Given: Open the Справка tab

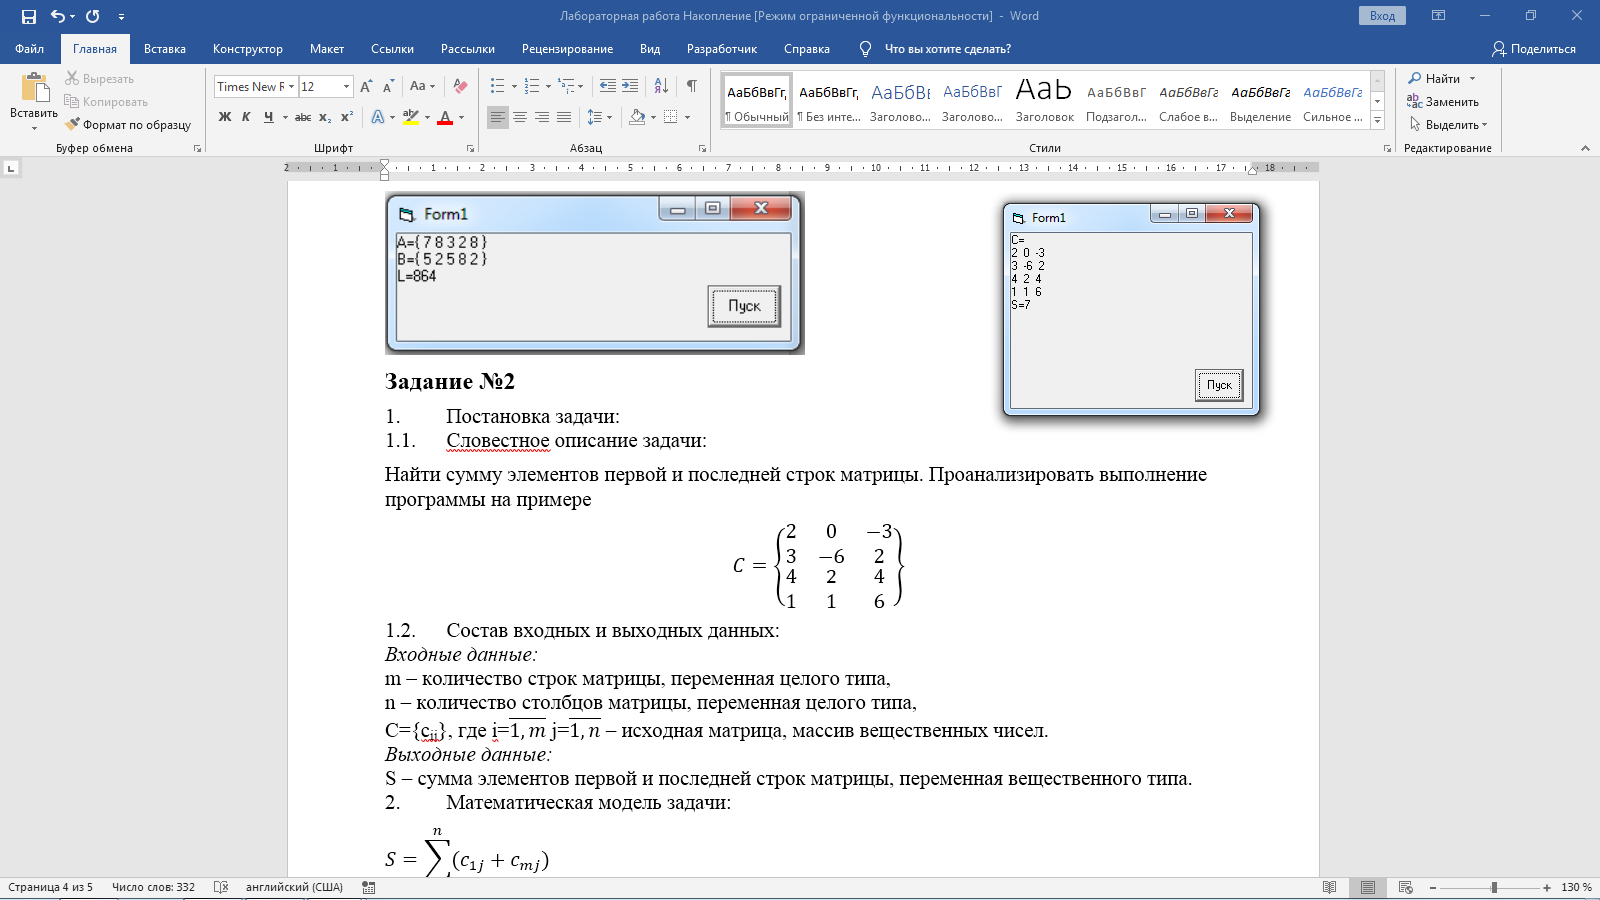Looking at the screenshot, I should pos(807,49).
